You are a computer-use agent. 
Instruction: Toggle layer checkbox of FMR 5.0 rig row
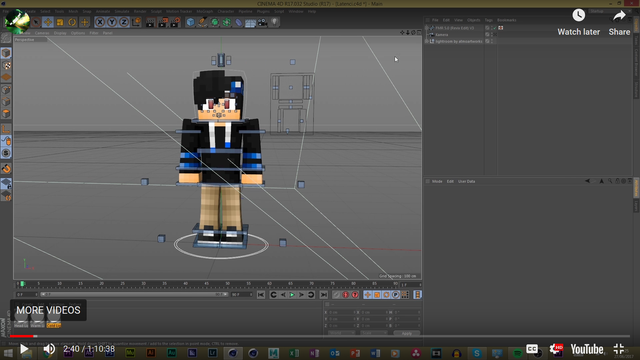(487, 28)
